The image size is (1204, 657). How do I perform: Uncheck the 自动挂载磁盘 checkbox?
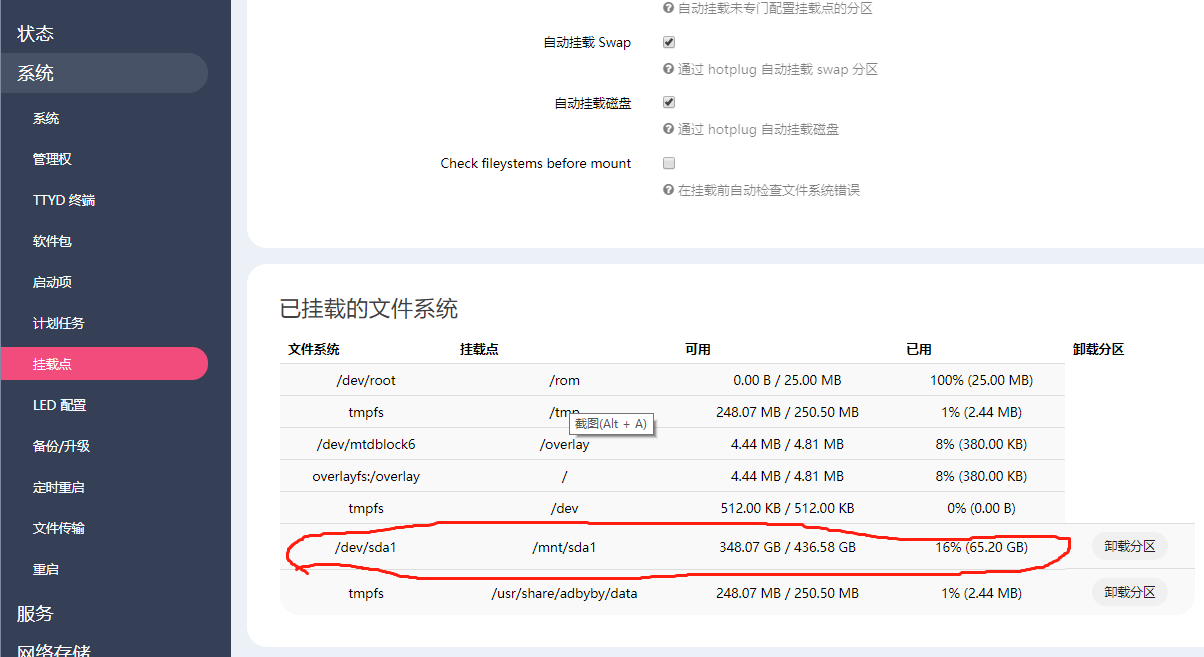(x=669, y=102)
